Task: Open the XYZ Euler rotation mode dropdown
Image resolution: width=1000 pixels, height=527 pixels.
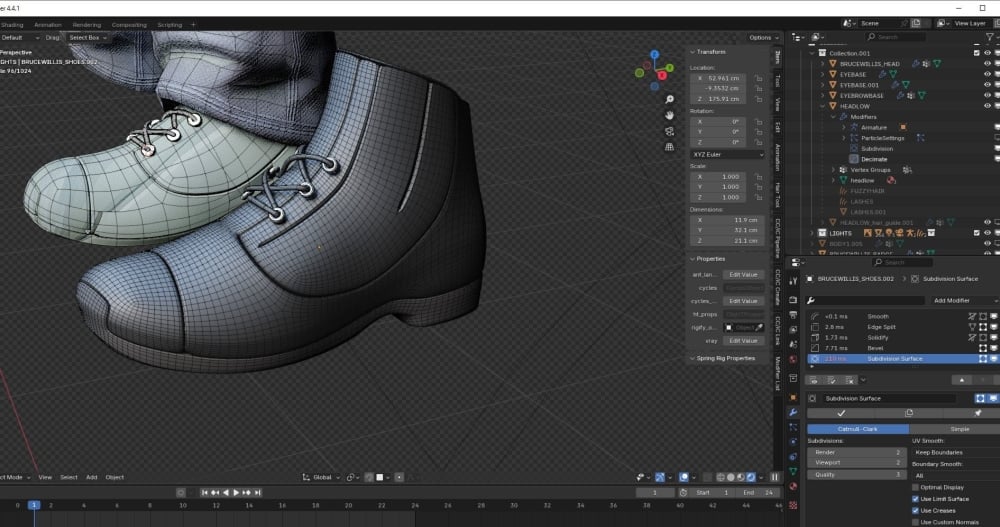Action: coord(726,155)
